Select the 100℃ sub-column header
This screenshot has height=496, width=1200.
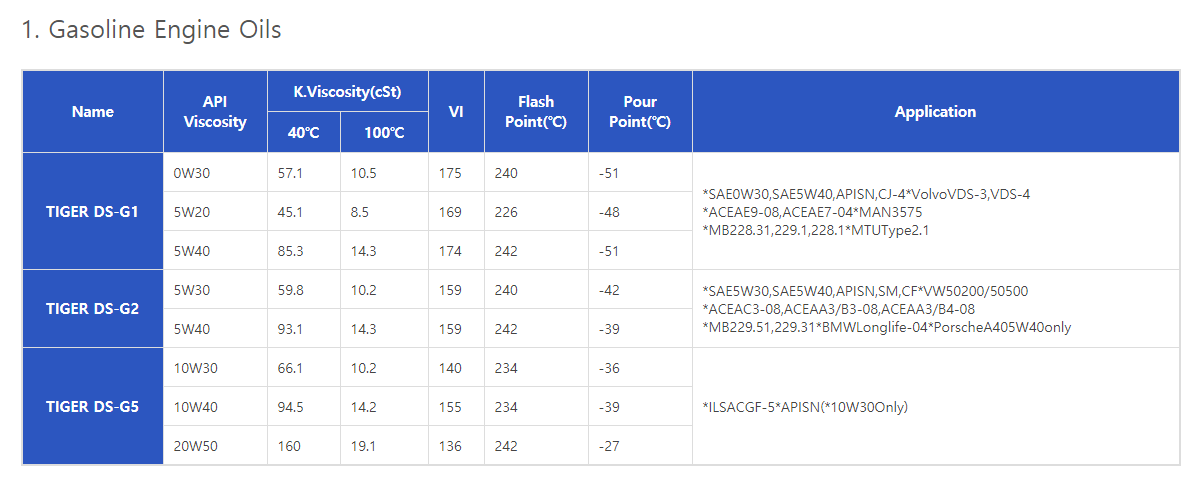384,132
